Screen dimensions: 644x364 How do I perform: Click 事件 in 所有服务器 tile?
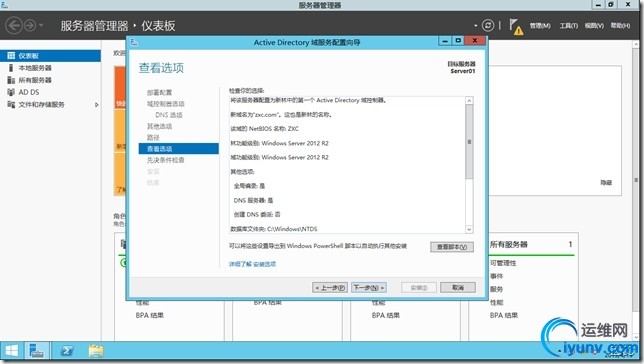click(x=496, y=276)
